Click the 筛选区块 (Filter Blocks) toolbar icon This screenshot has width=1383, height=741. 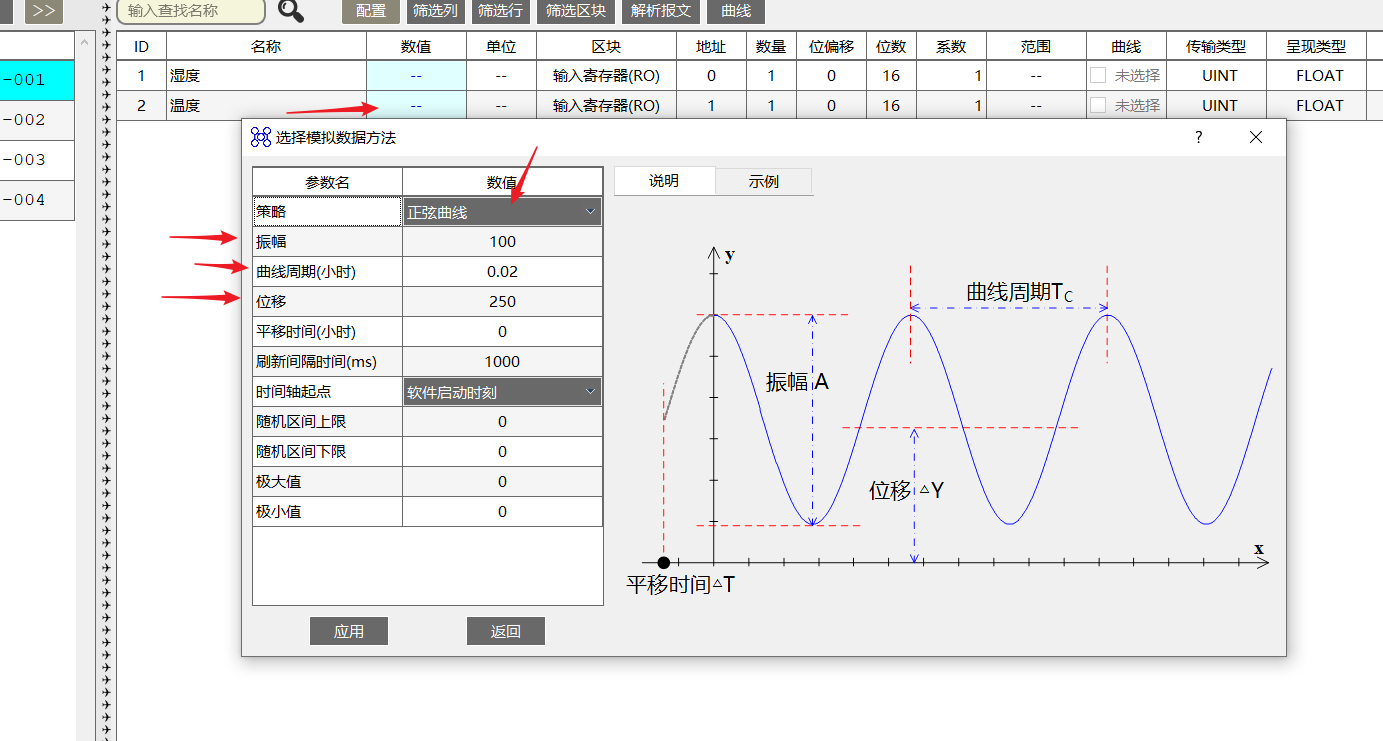(575, 11)
